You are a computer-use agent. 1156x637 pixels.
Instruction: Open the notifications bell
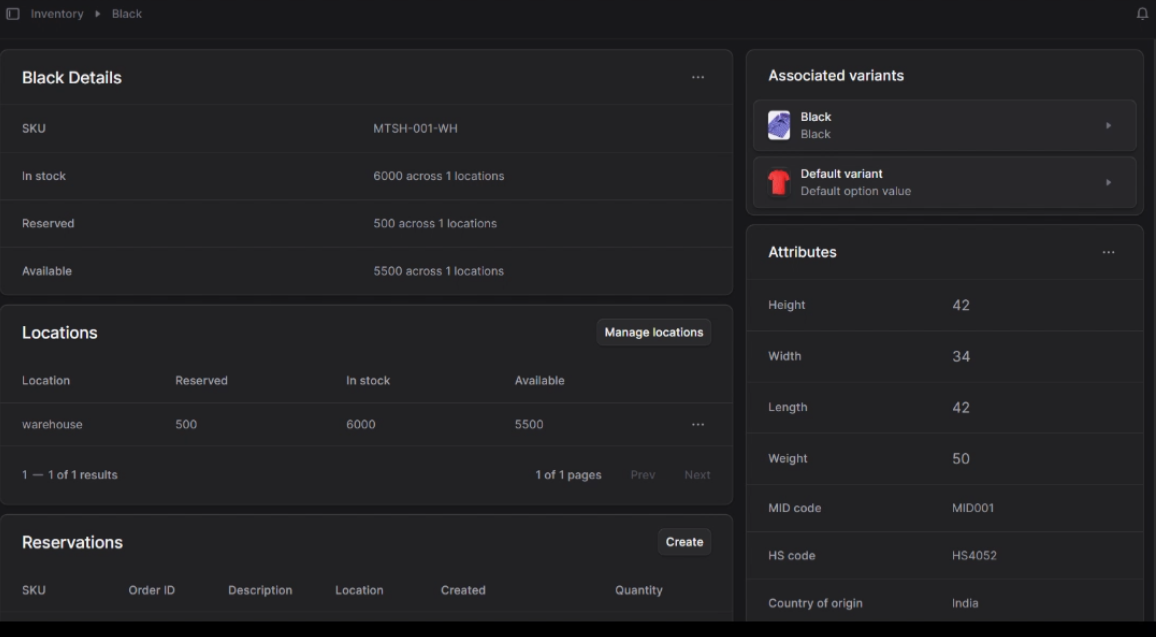click(1140, 13)
